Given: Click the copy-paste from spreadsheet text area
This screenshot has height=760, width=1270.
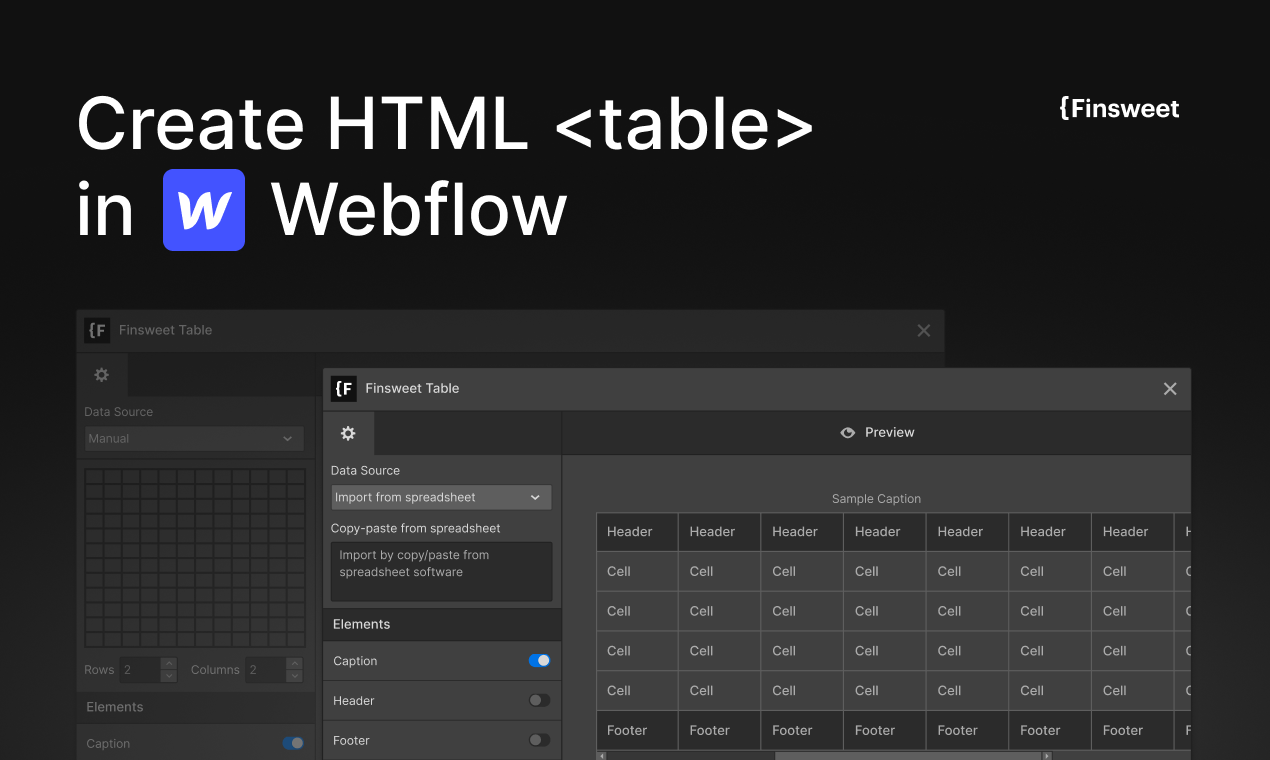Looking at the screenshot, I should tap(441, 572).
